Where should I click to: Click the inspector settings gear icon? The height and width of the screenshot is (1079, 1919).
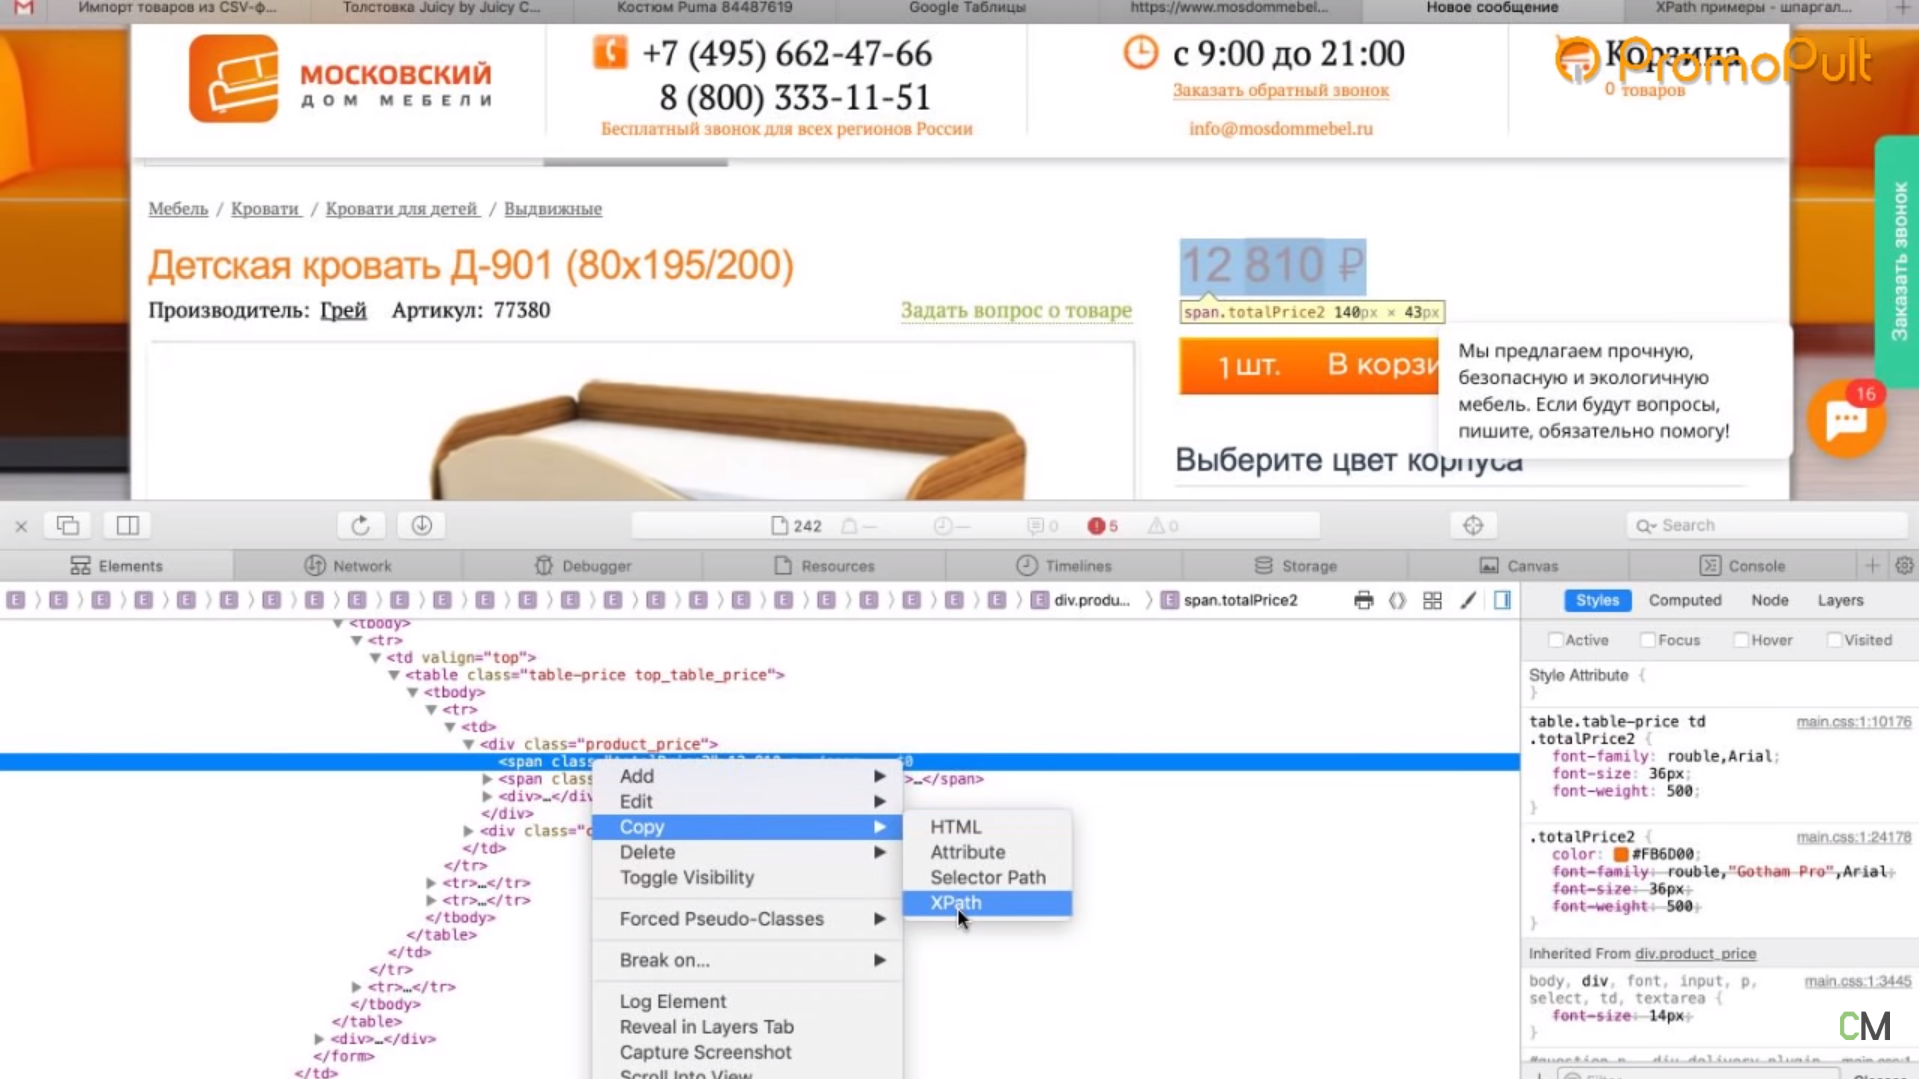1904,565
